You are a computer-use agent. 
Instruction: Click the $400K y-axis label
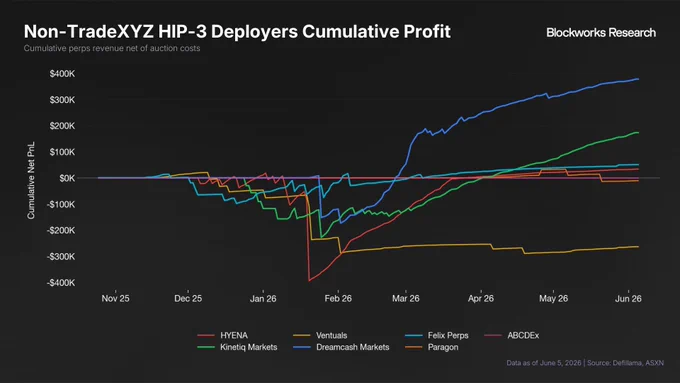pos(62,74)
